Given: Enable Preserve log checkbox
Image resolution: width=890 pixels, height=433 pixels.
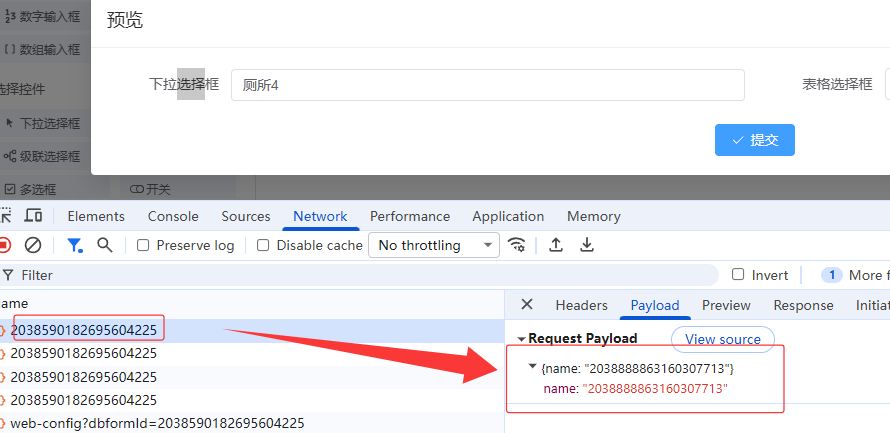Looking at the screenshot, I should pos(143,245).
